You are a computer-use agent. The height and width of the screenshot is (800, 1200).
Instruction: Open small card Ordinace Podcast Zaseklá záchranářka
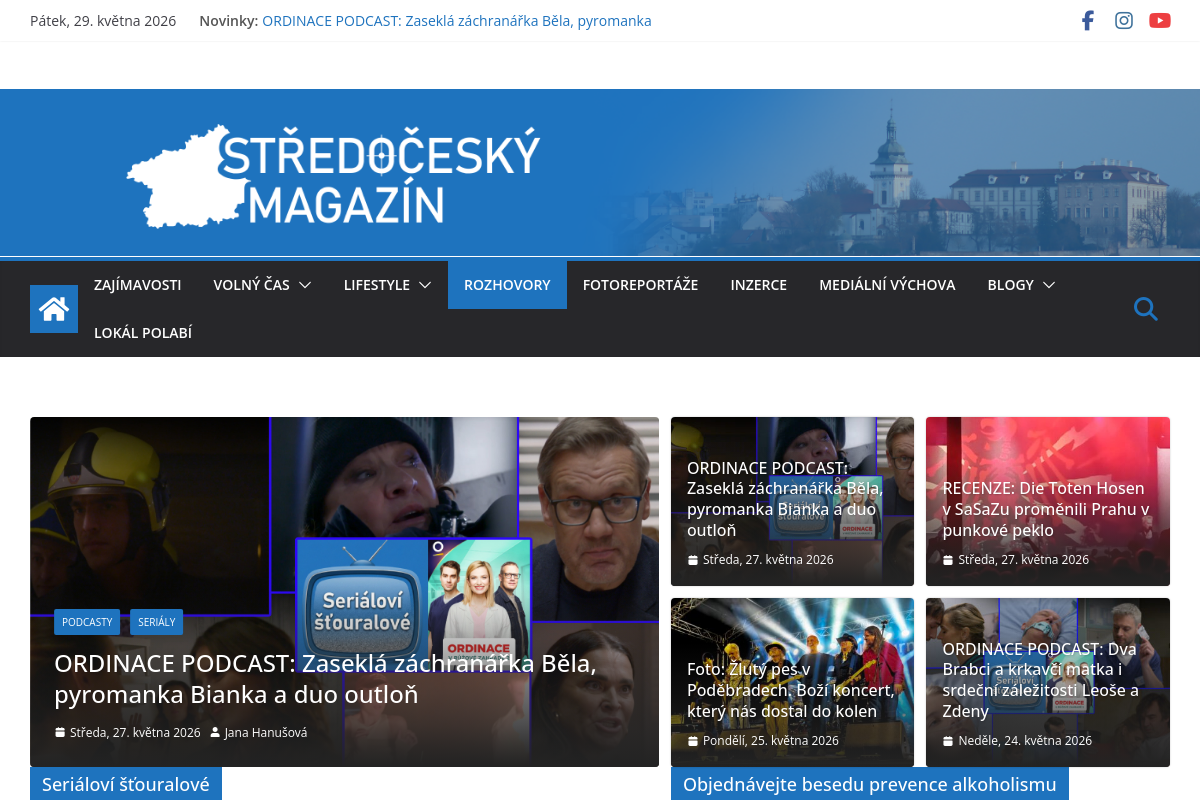click(785, 499)
